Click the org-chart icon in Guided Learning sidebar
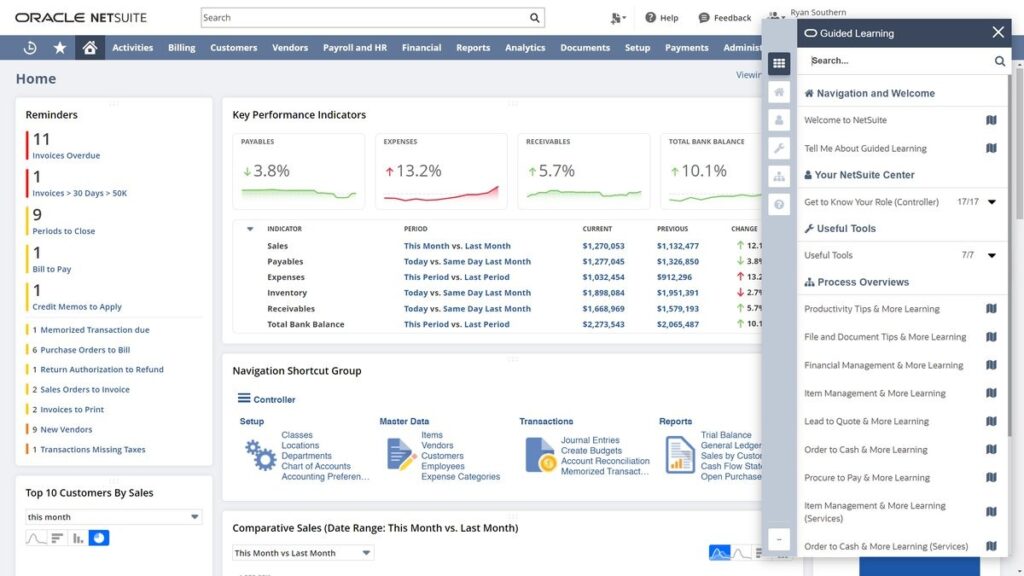 tap(779, 176)
